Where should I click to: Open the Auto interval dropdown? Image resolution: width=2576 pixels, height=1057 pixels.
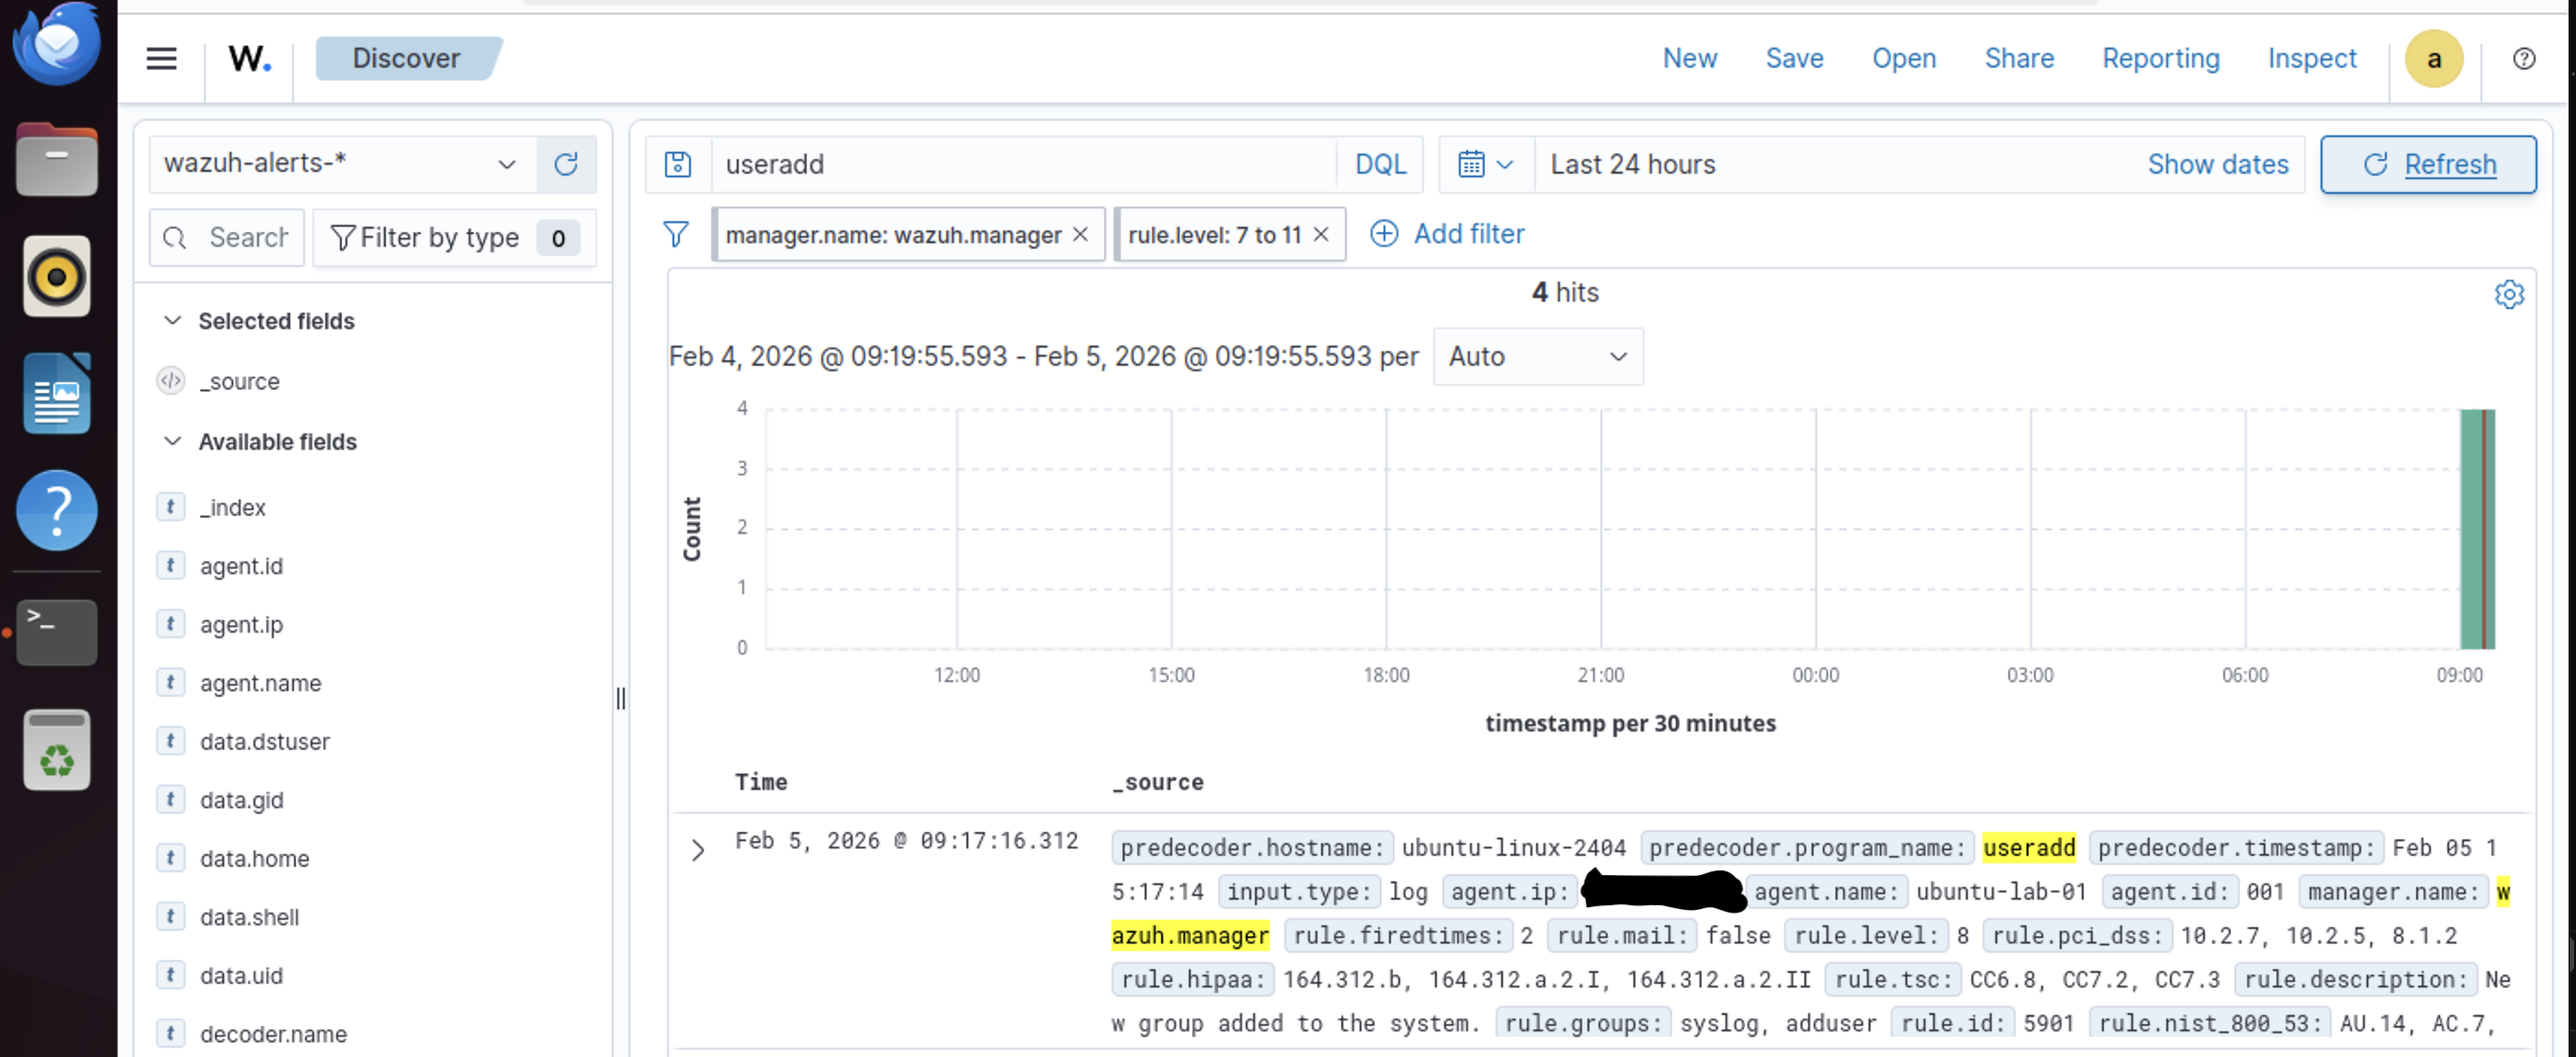(1537, 357)
